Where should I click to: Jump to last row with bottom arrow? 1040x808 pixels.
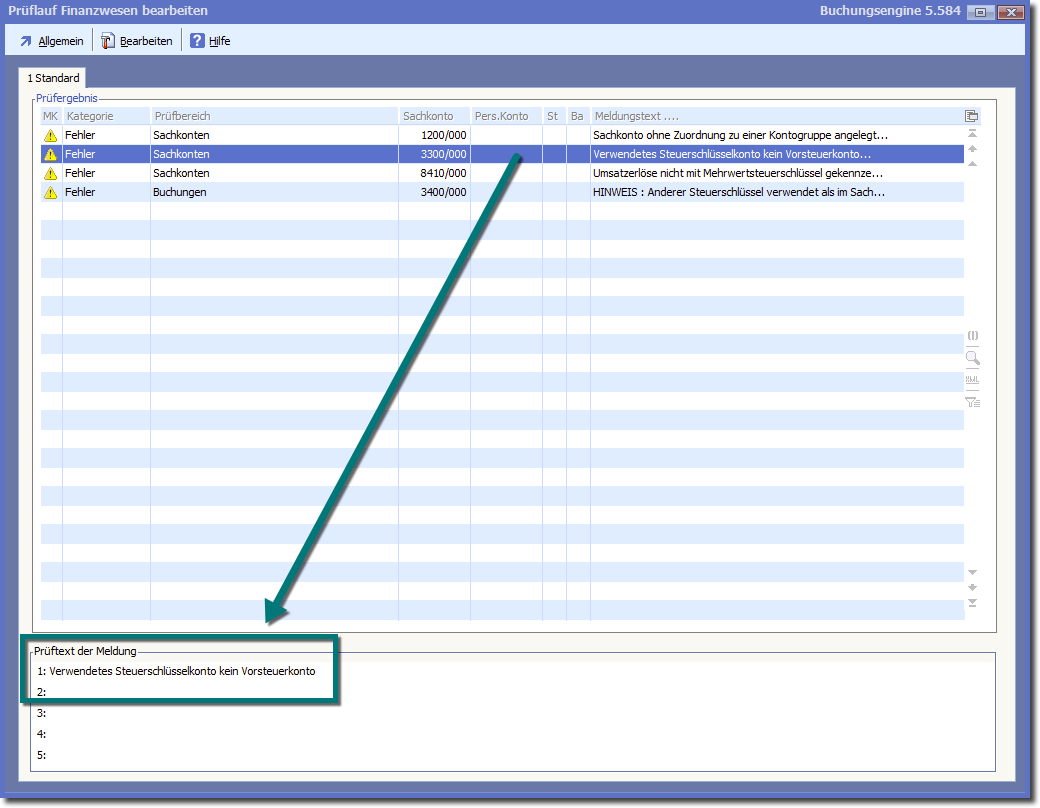pos(972,603)
